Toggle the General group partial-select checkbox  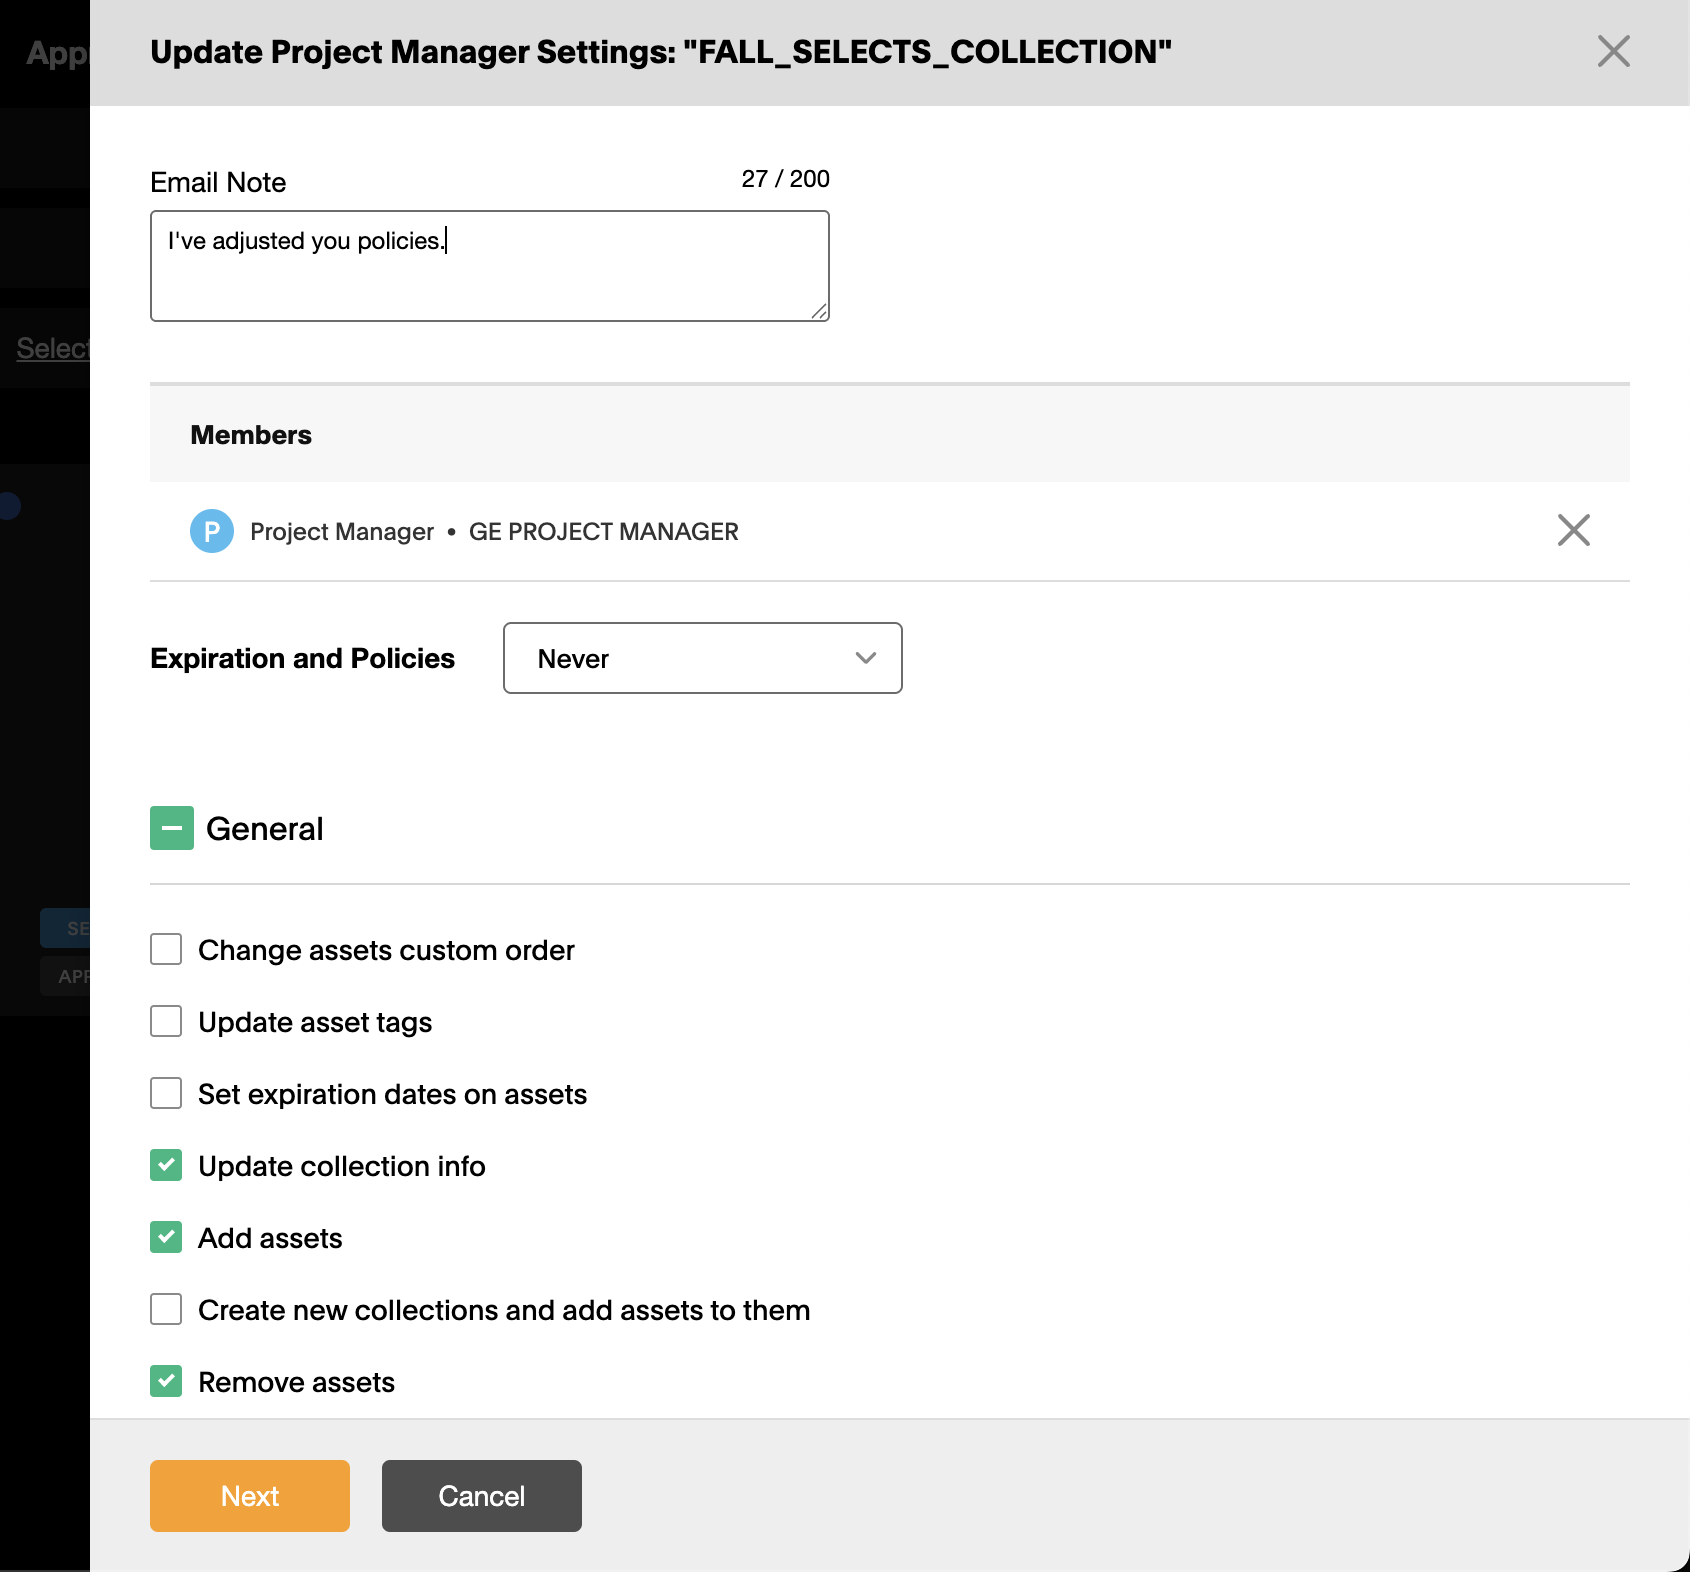[x=172, y=828]
